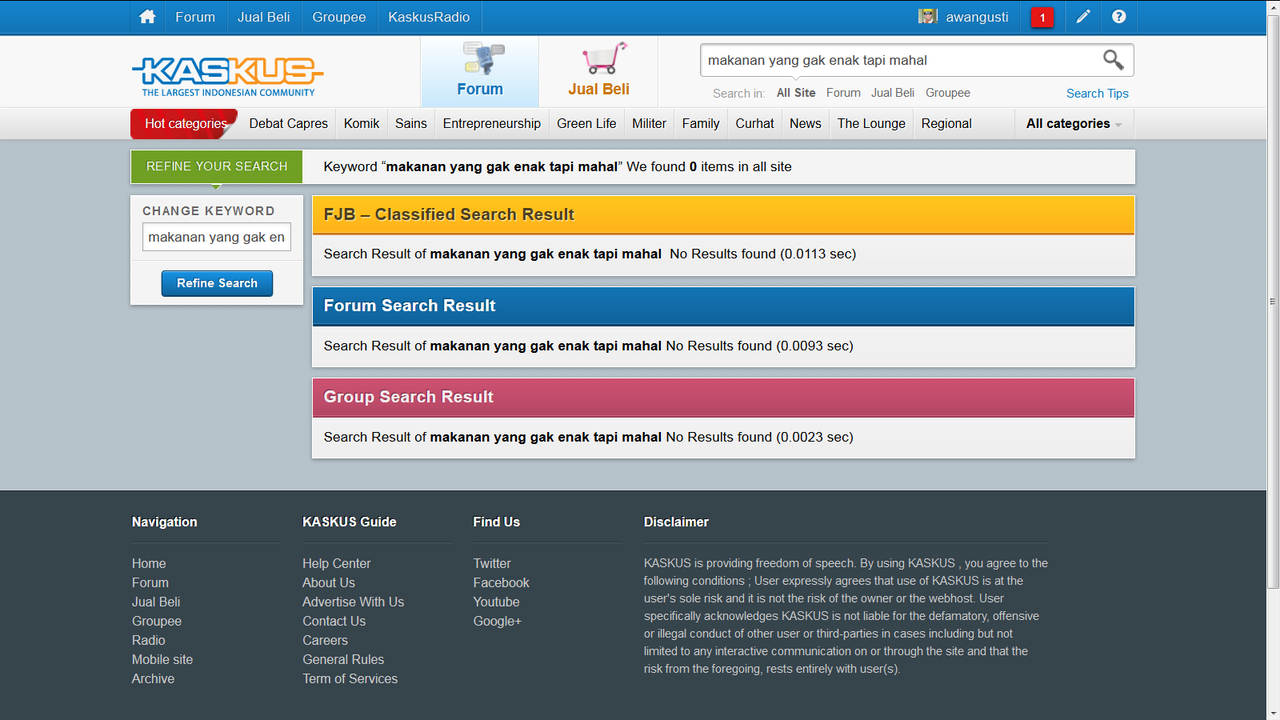Go to the home icon in top bar
This screenshot has height=720, width=1280.
(x=147, y=17)
